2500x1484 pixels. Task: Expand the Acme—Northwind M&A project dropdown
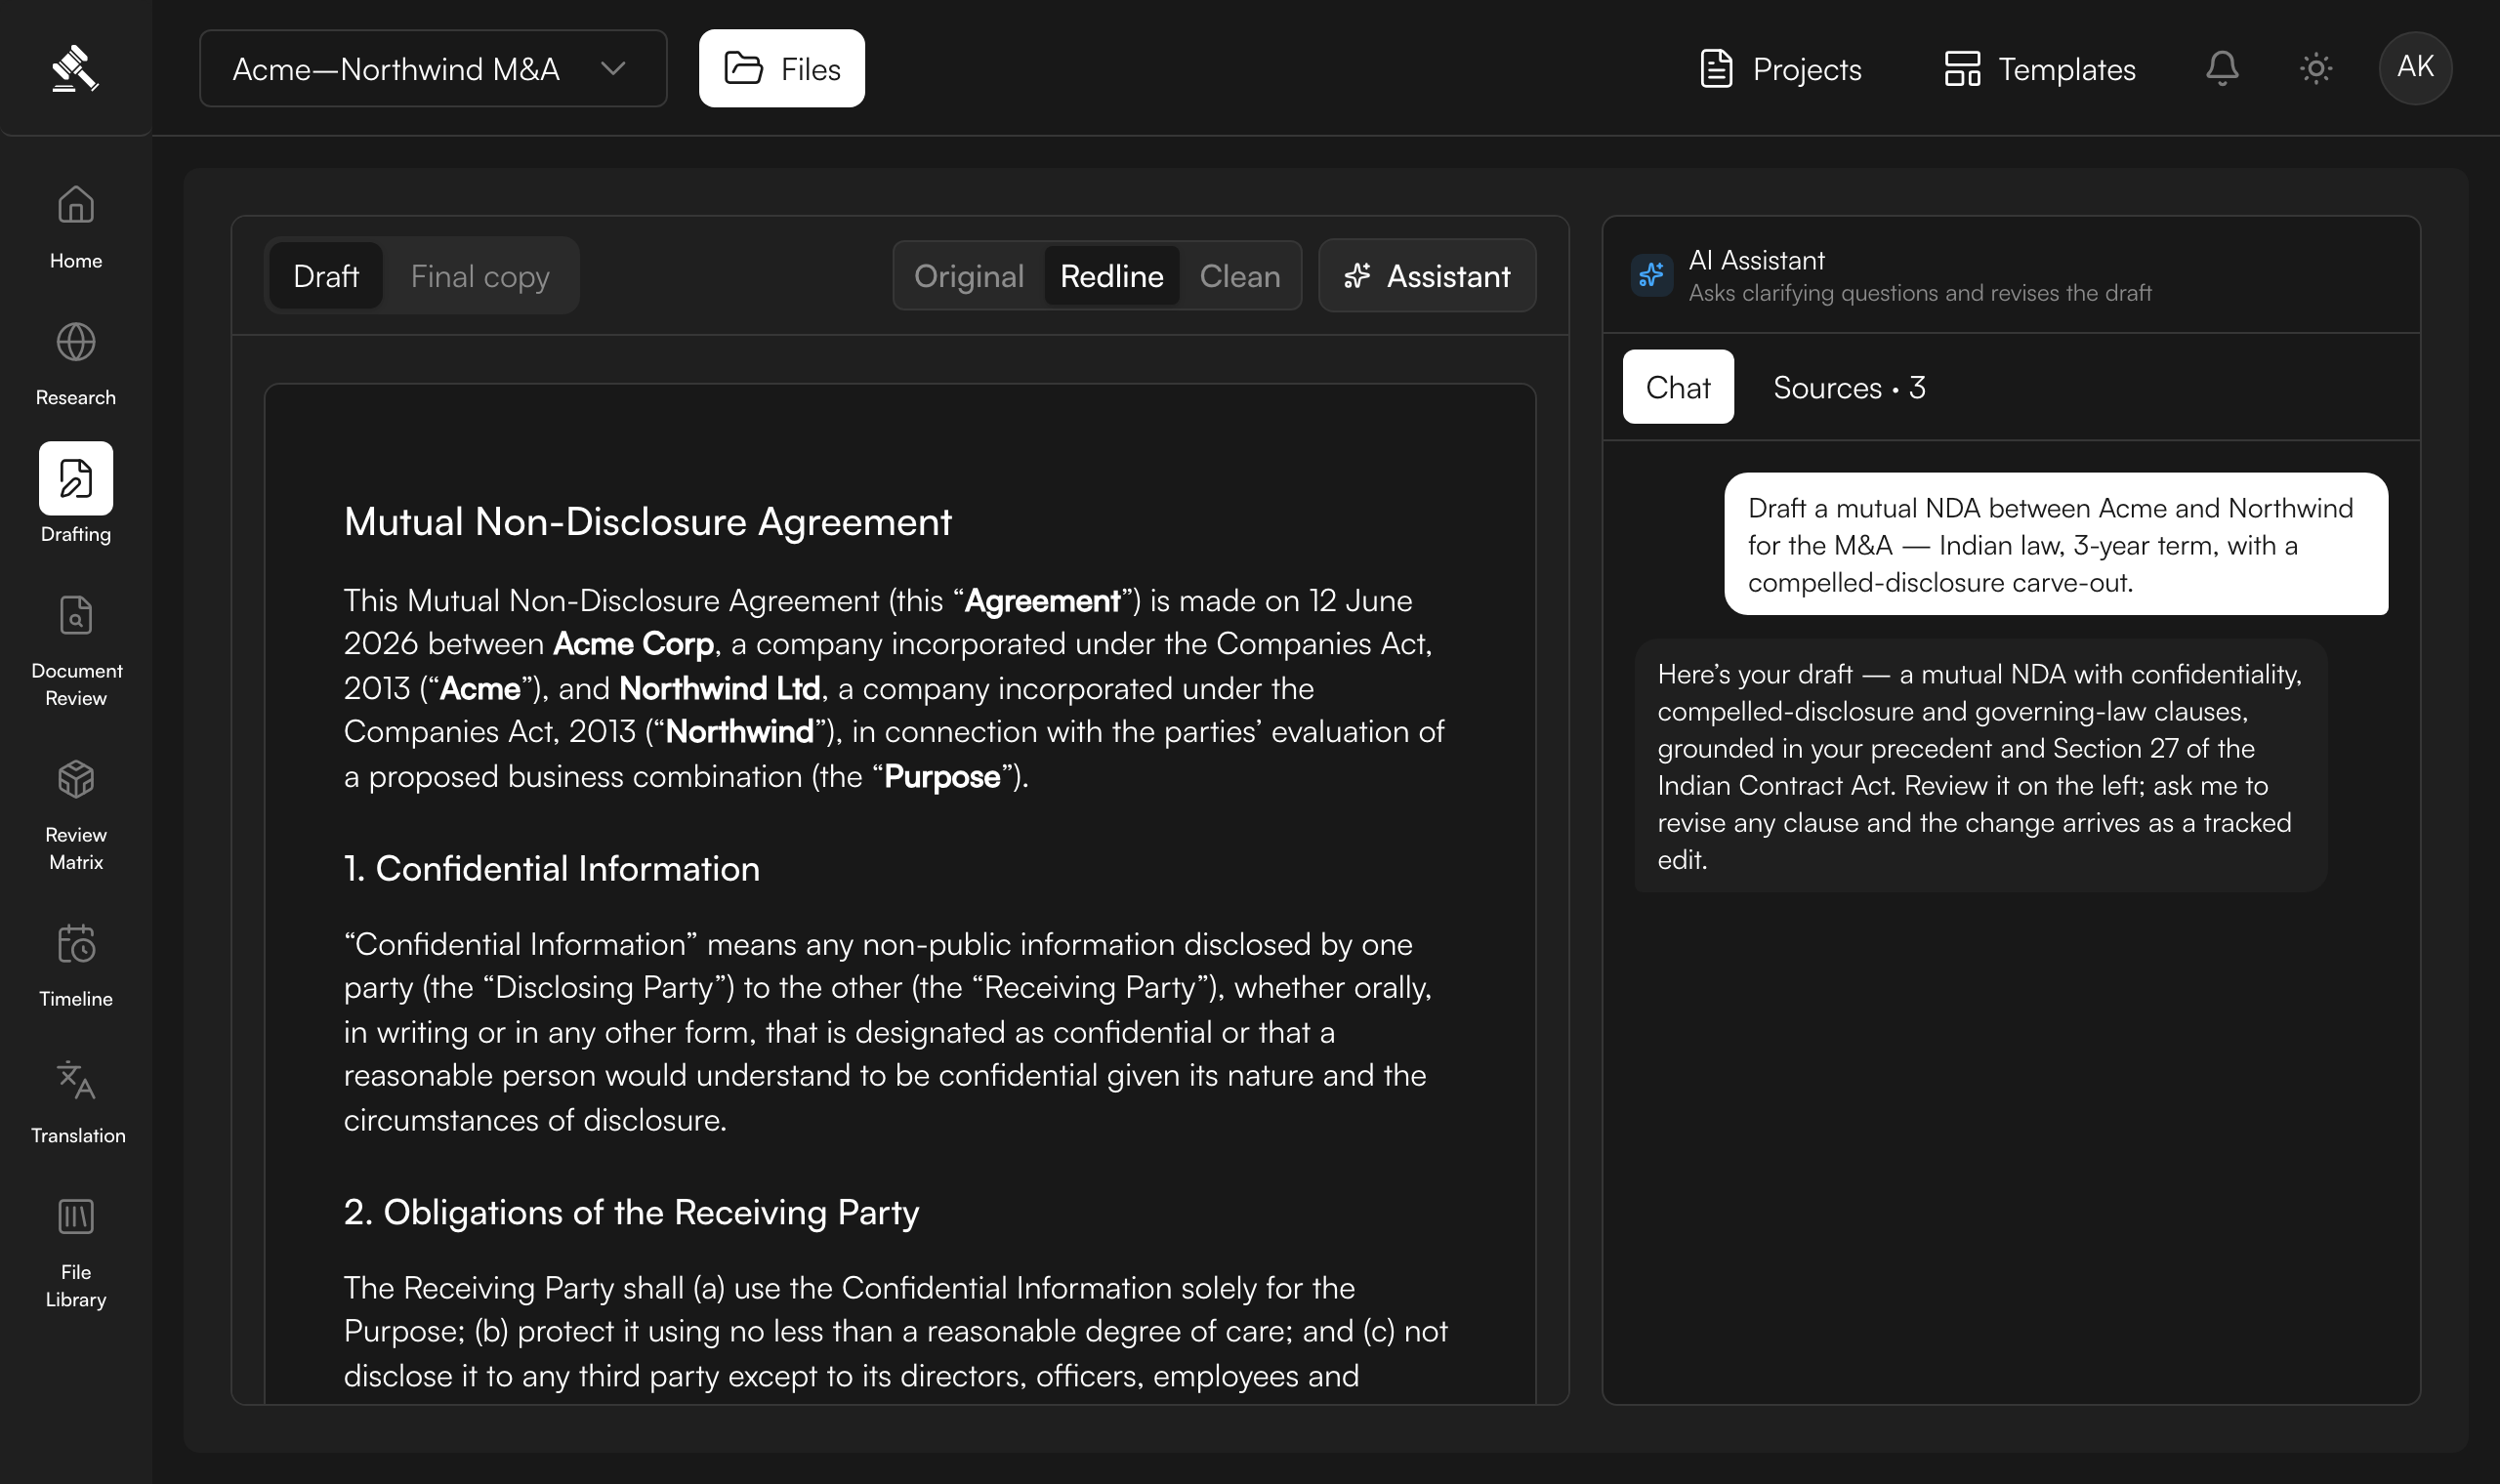(433, 68)
